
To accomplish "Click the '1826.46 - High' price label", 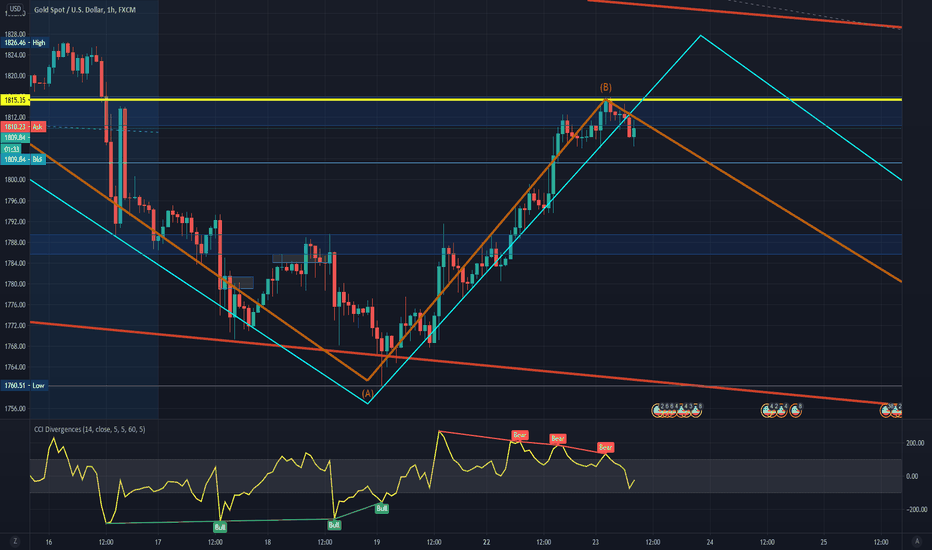I will [x=25, y=43].
